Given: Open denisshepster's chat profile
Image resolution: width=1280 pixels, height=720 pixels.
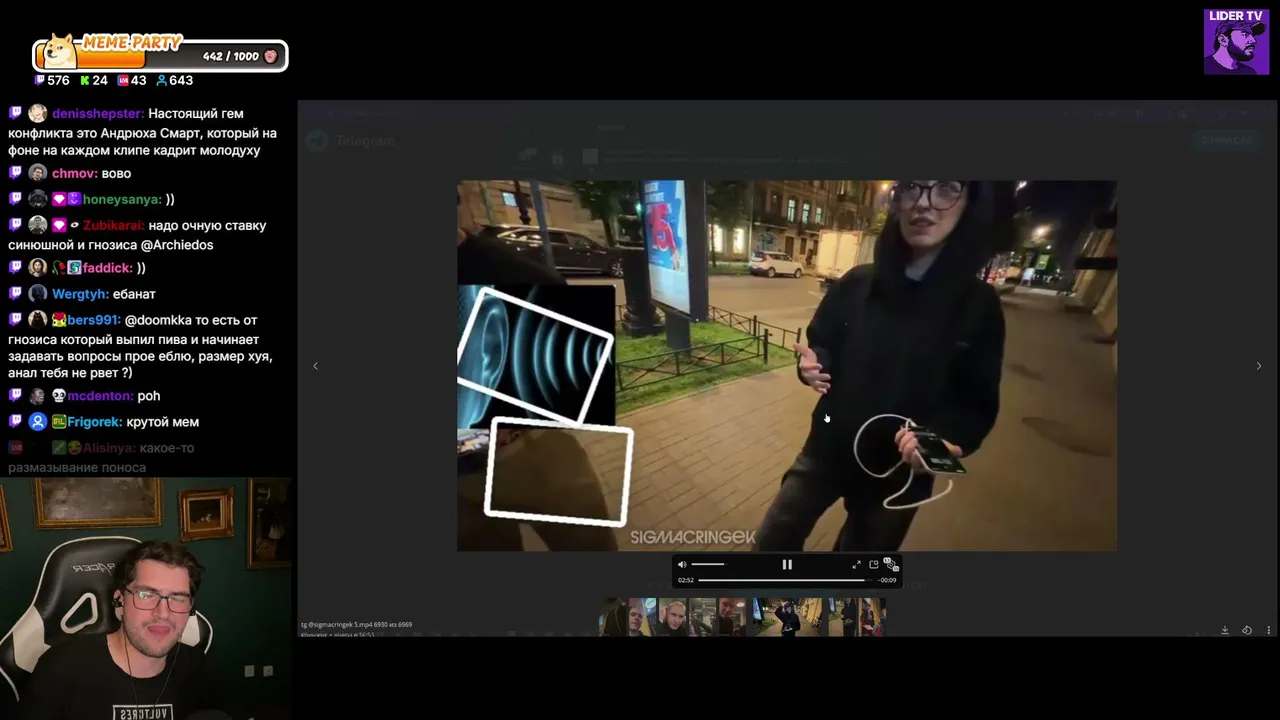Looking at the screenshot, I should (x=97, y=113).
